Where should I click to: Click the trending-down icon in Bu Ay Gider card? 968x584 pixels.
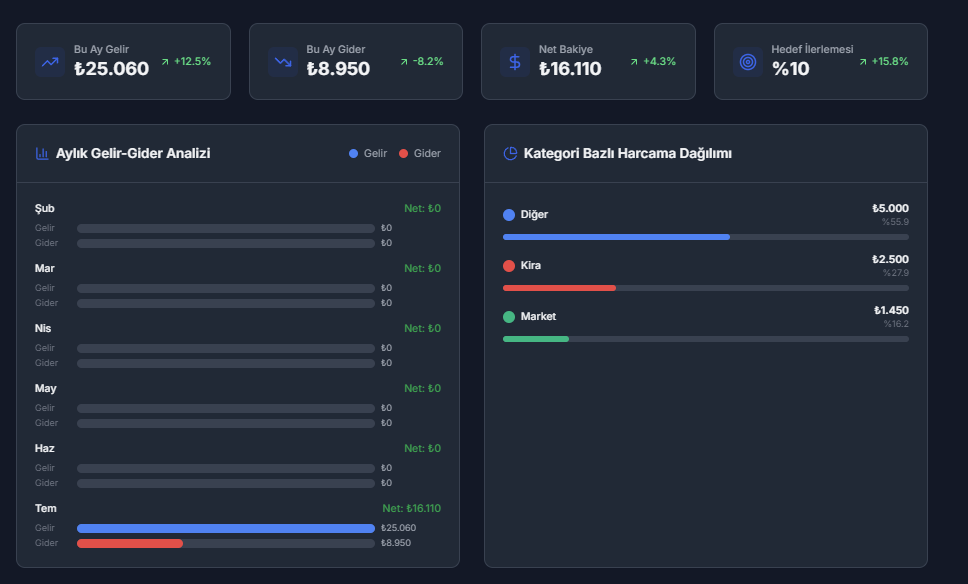tap(283, 62)
